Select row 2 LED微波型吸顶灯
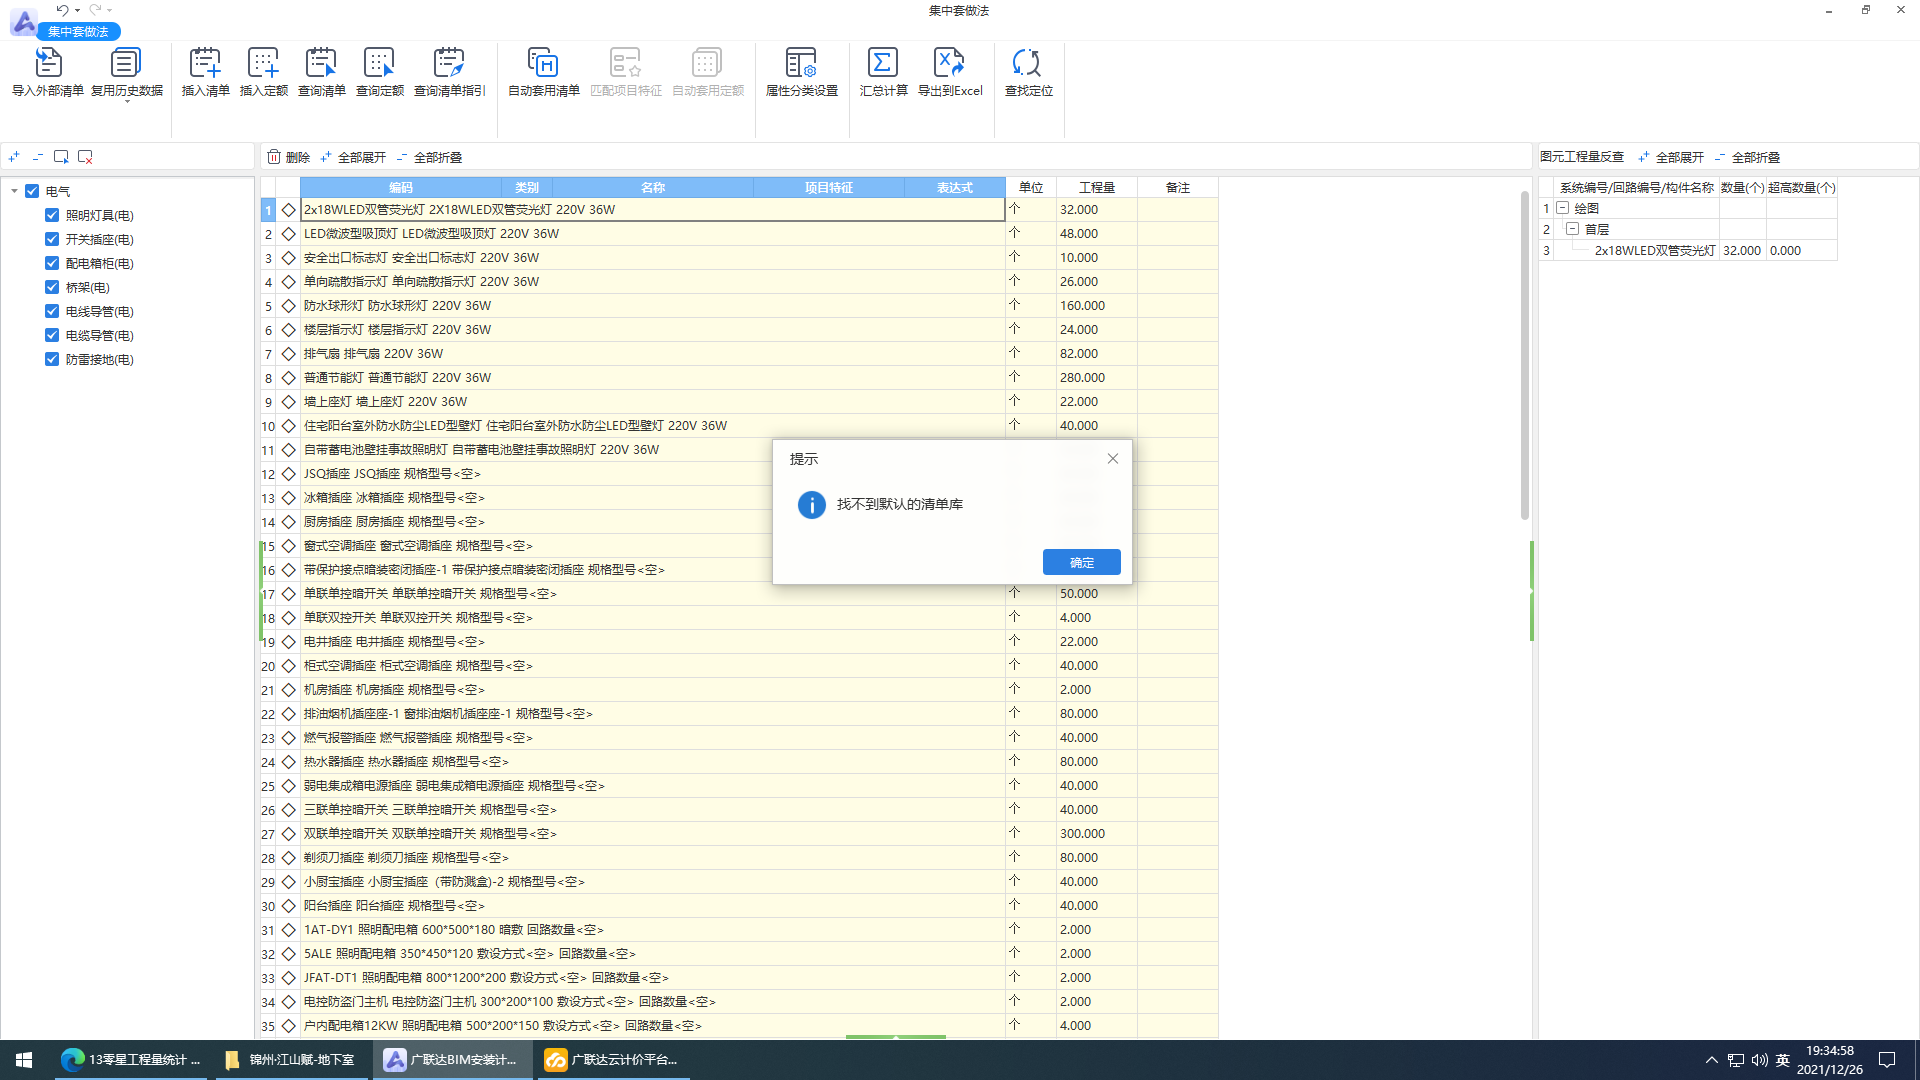Viewport: 1920px width, 1080px height. (653, 234)
